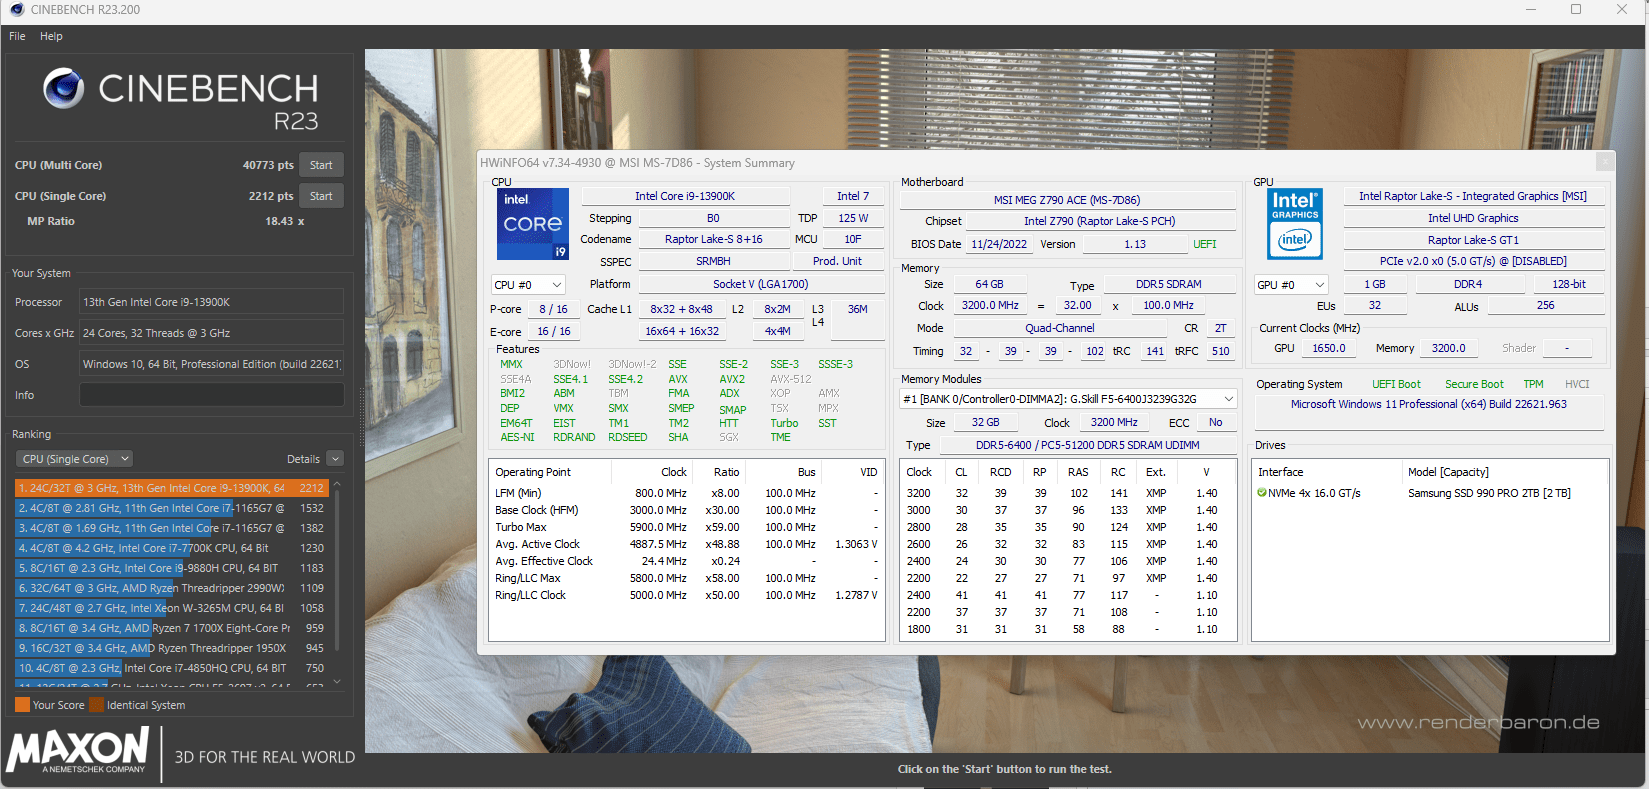Click the DDR5-6400 / PC5-51200 module type

coord(1087,445)
